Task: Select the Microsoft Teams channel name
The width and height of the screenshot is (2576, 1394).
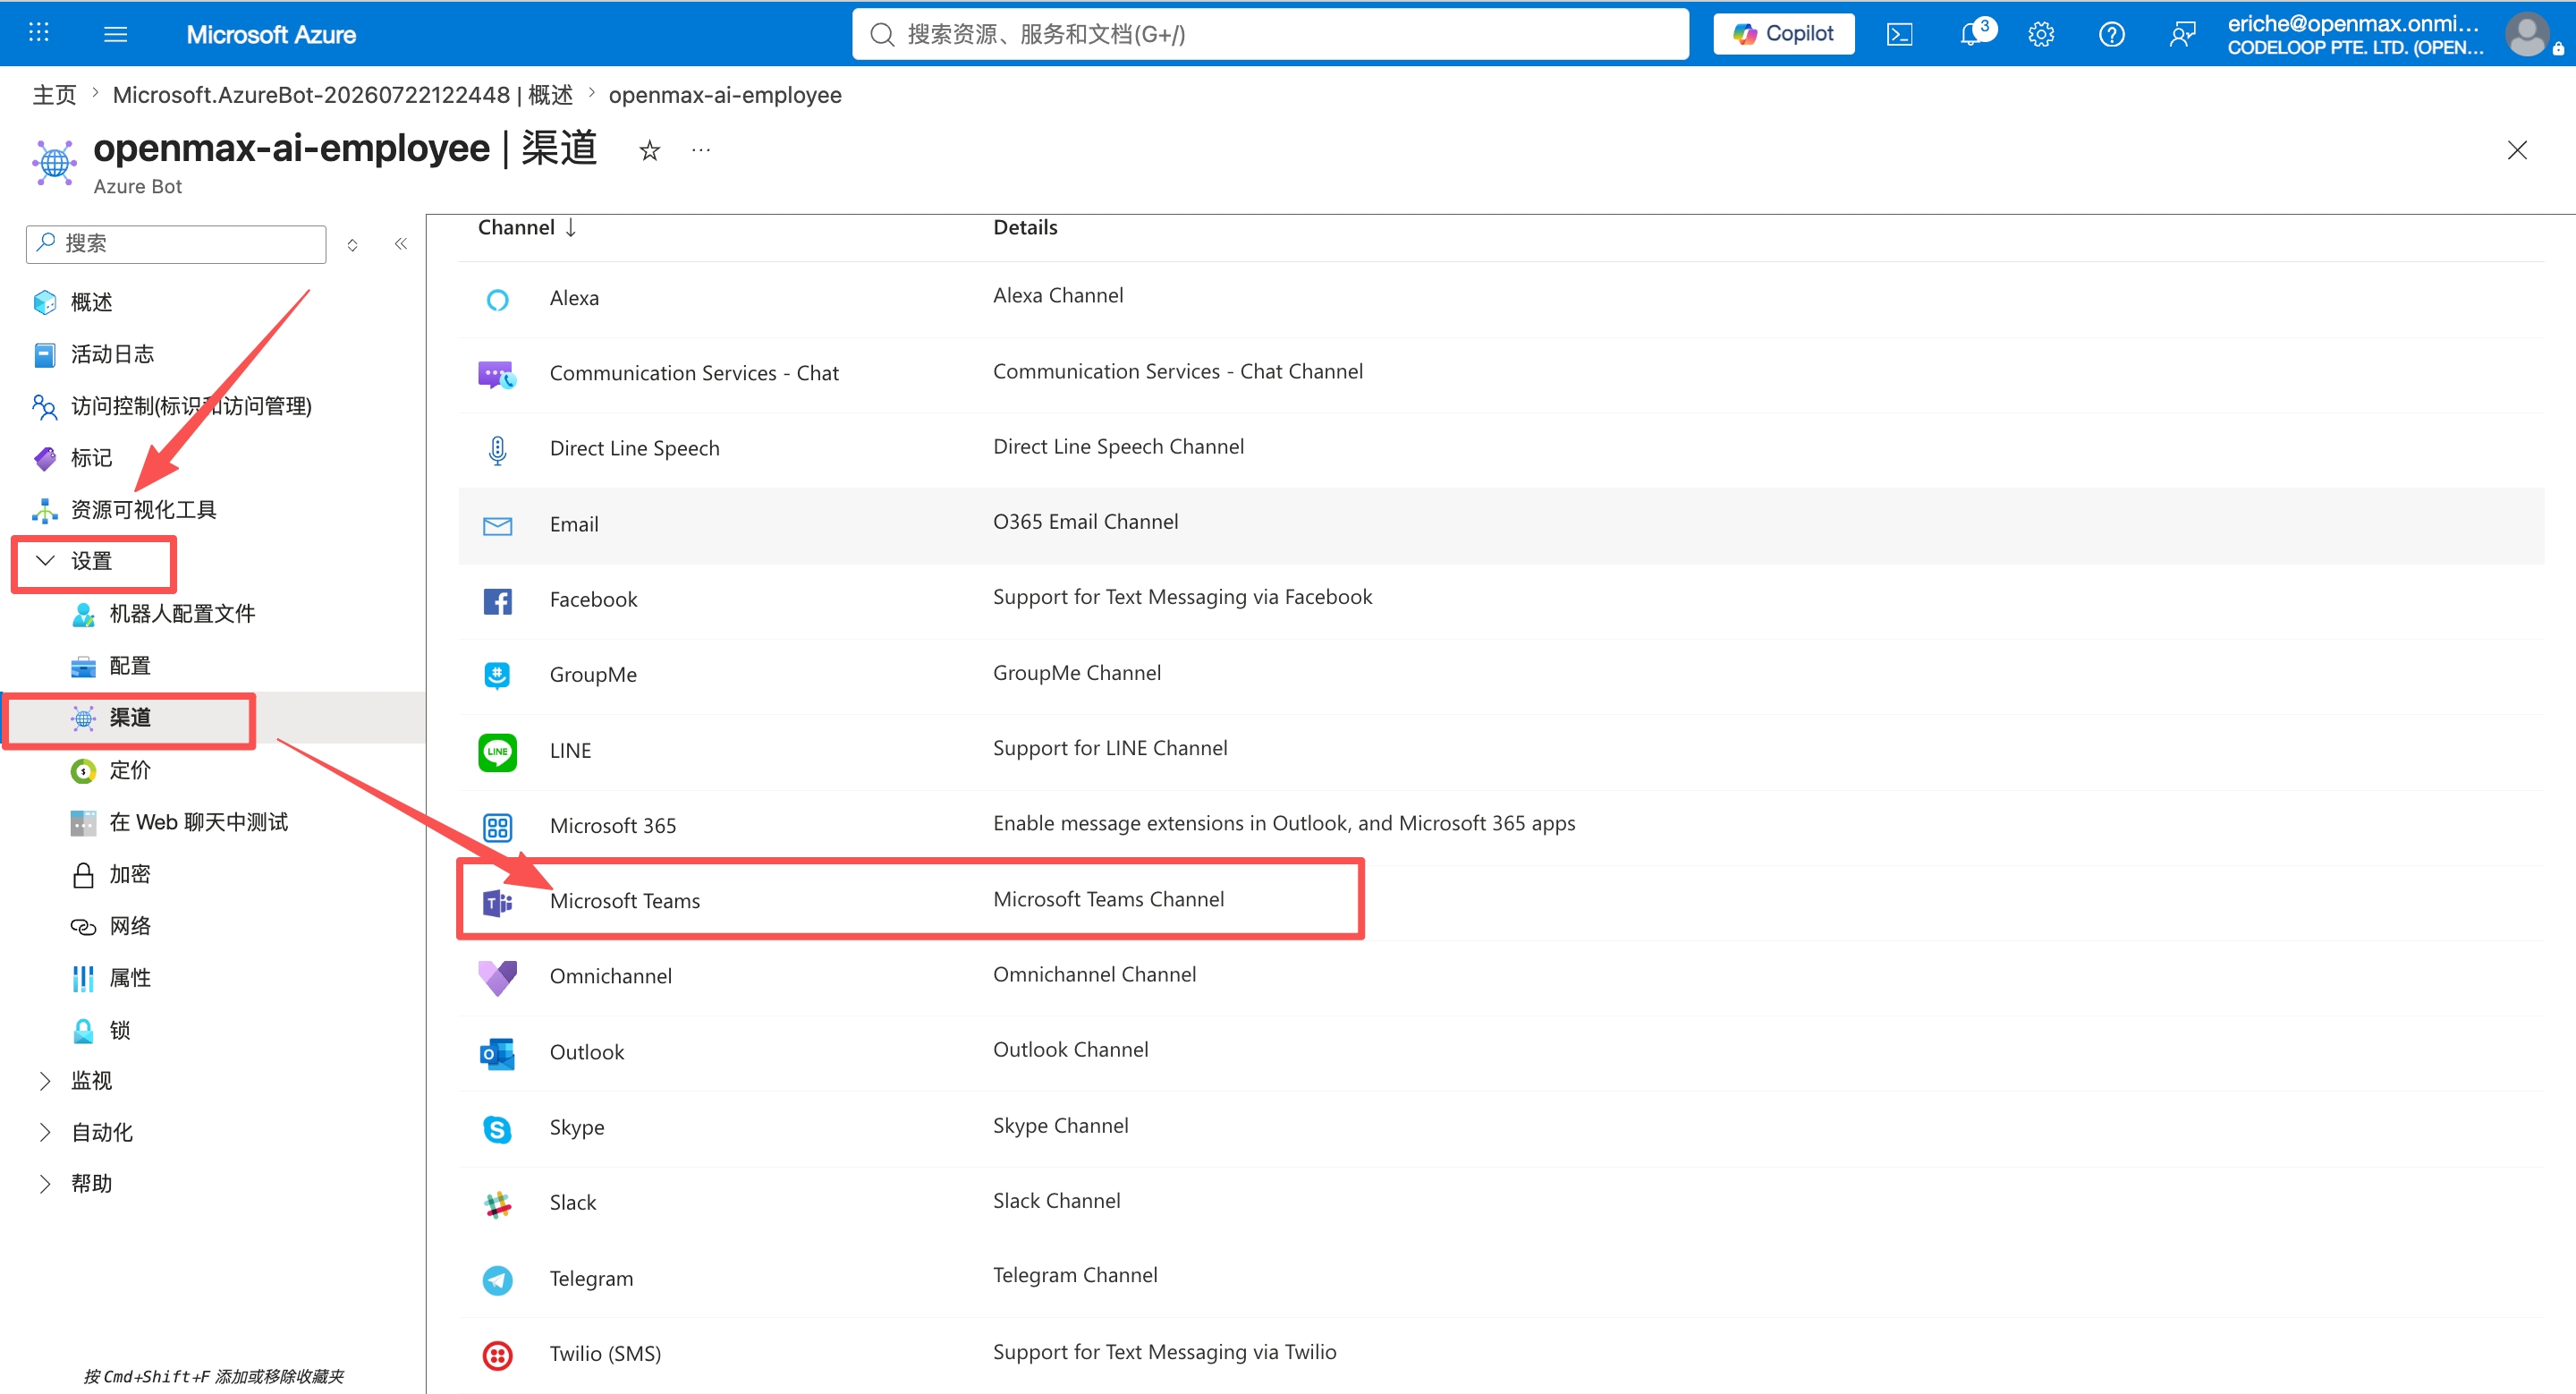Action: click(625, 901)
